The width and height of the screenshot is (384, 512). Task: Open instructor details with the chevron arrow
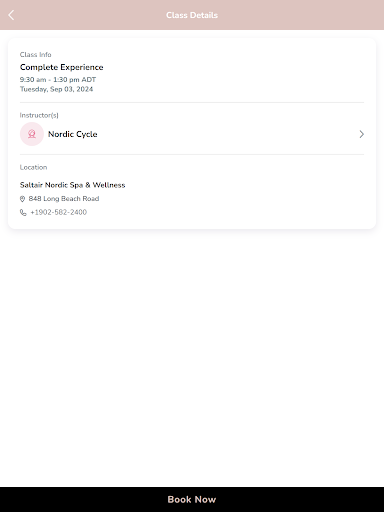pos(361,134)
